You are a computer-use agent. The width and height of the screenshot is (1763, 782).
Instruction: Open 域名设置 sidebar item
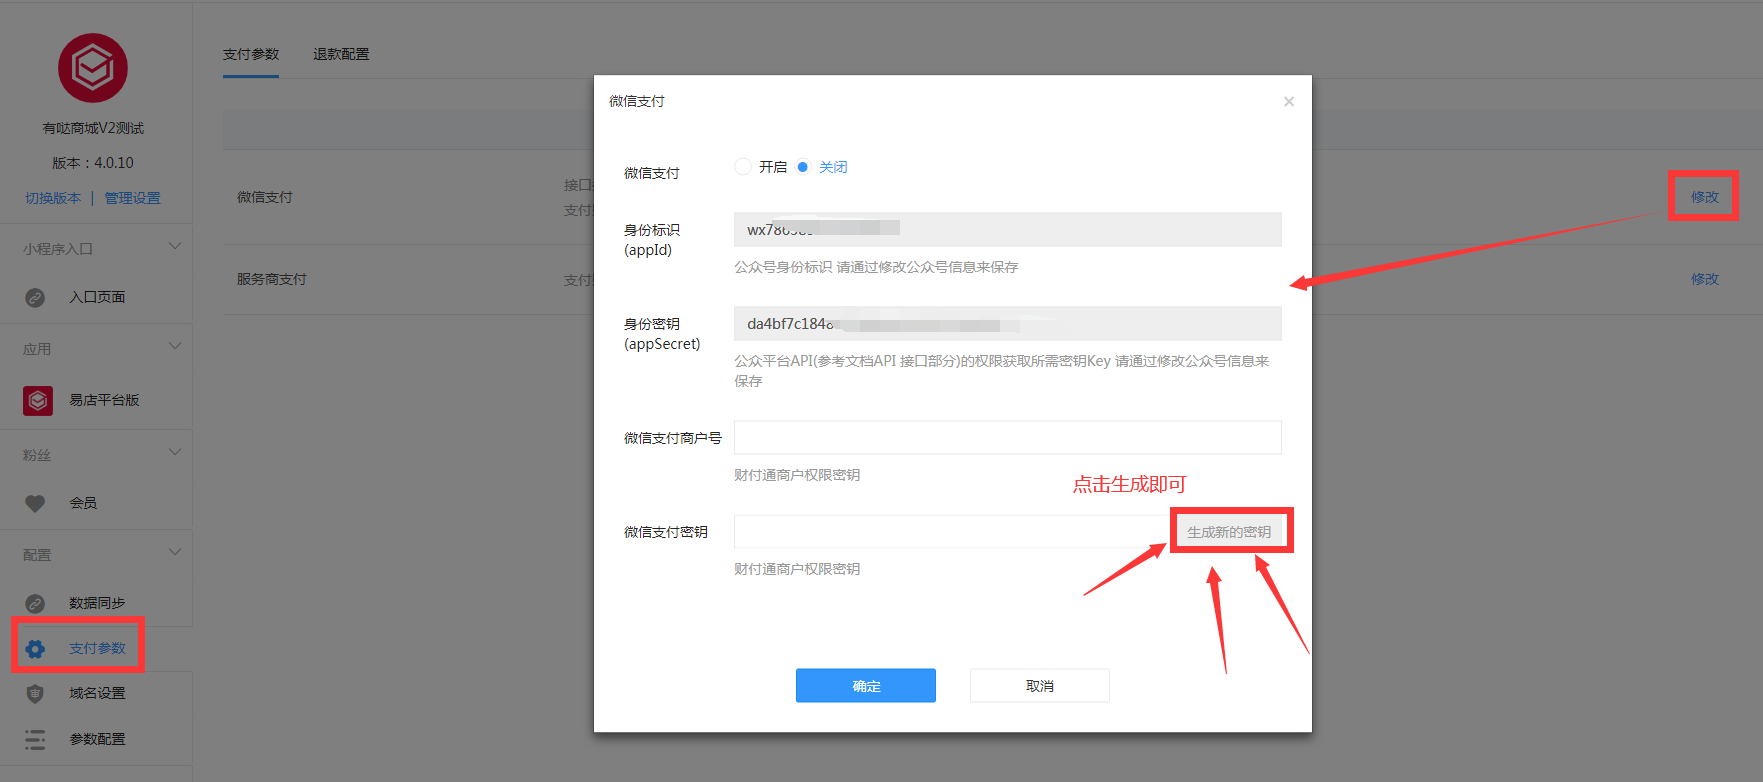pos(96,693)
